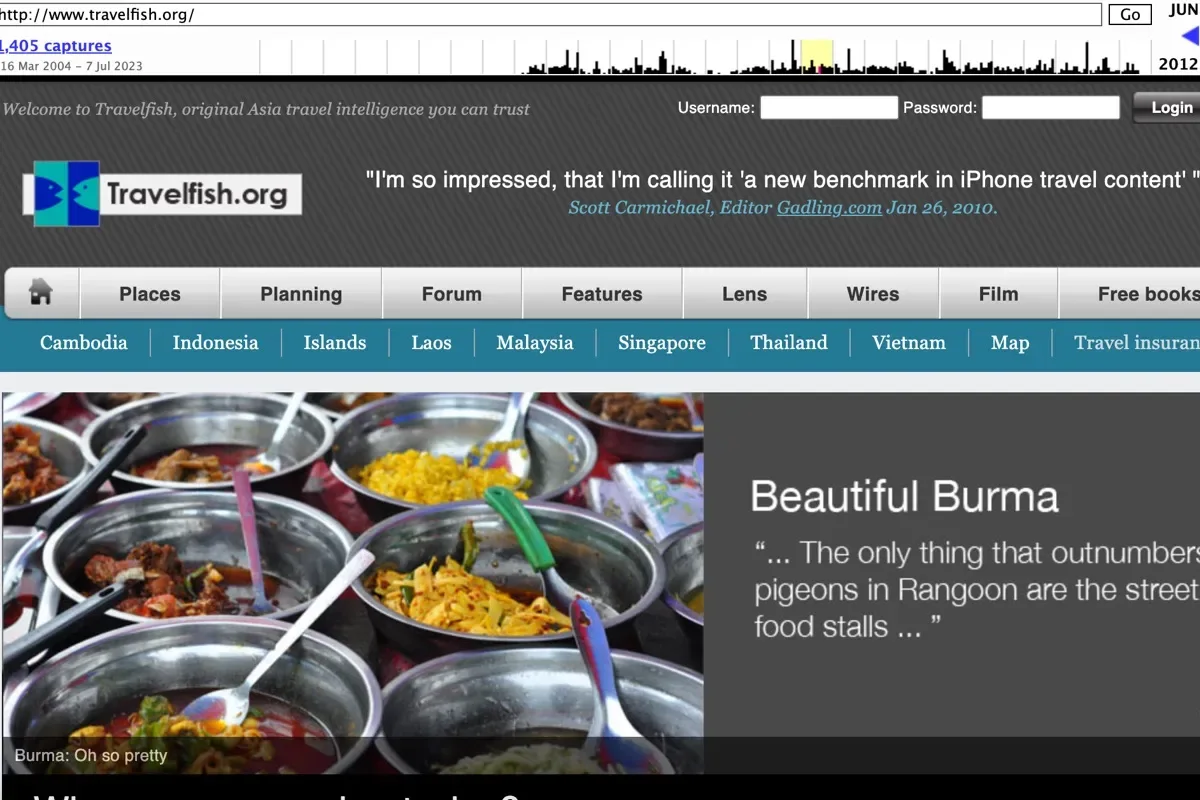Click the home icon in navigation bar
The height and width of the screenshot is (800, 1200).
click(41, 293)
